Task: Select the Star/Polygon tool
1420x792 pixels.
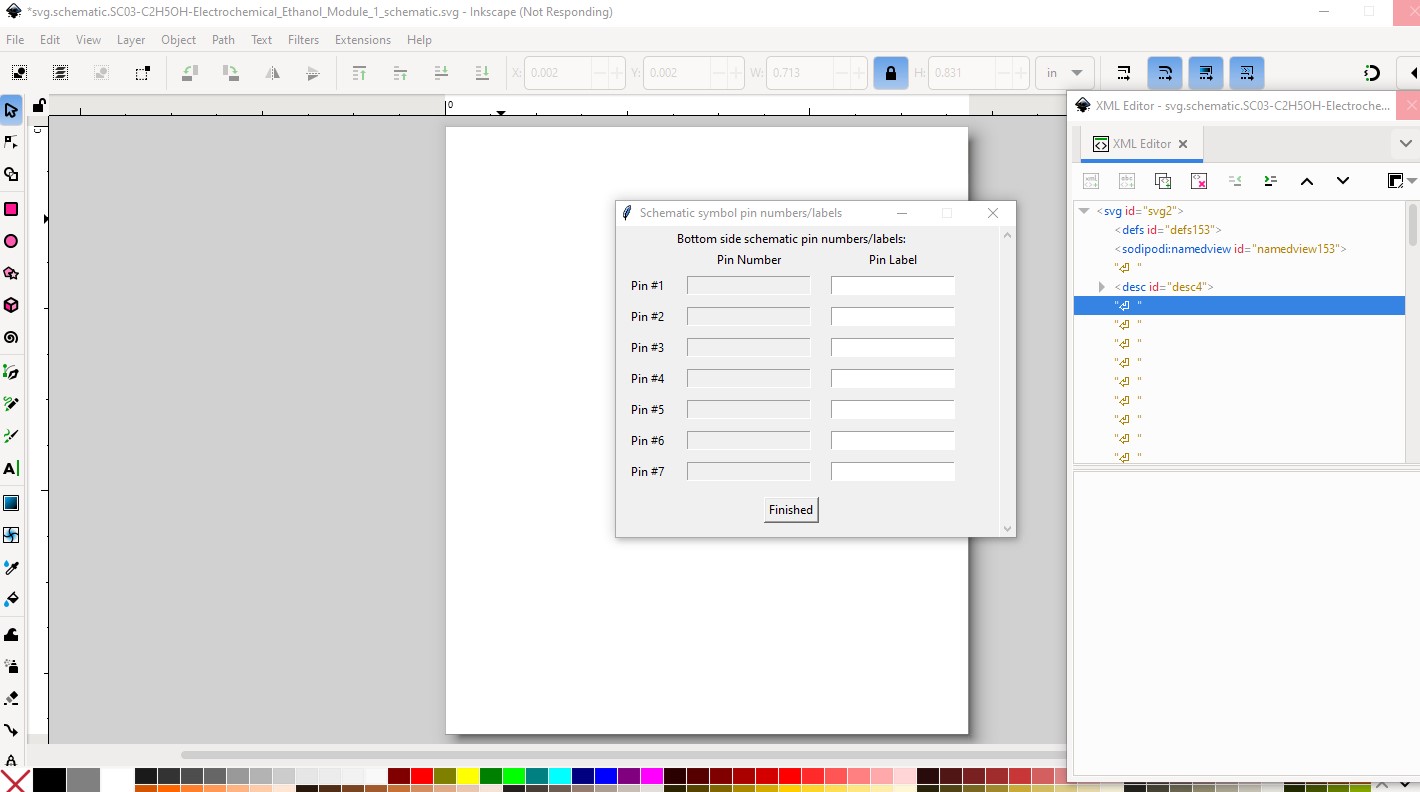Action: click(x=11, y=274)
